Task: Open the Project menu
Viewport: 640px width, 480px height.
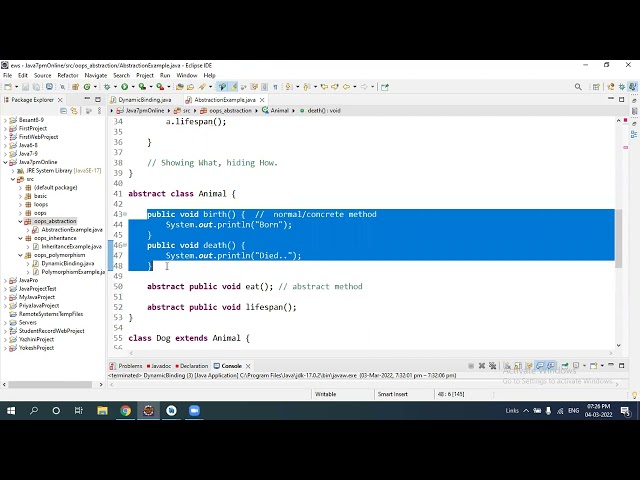Action: (145, 76)
